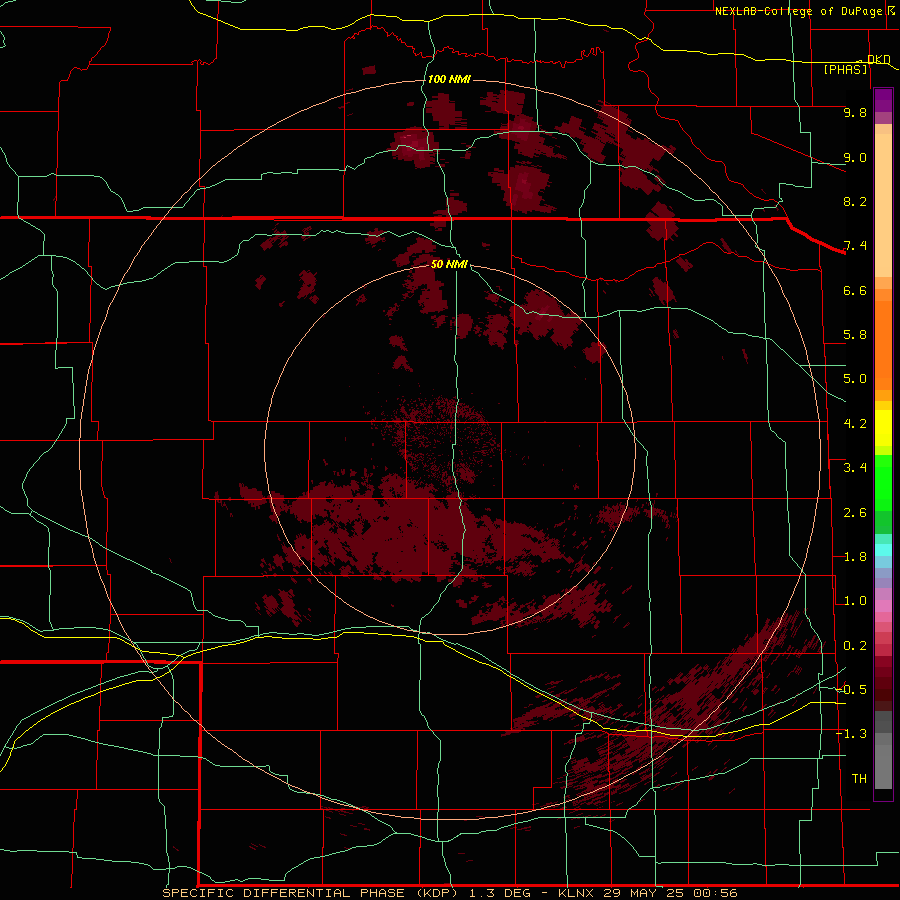
Task: Click the 100 NMI range ring label
Action: point(449,79)
